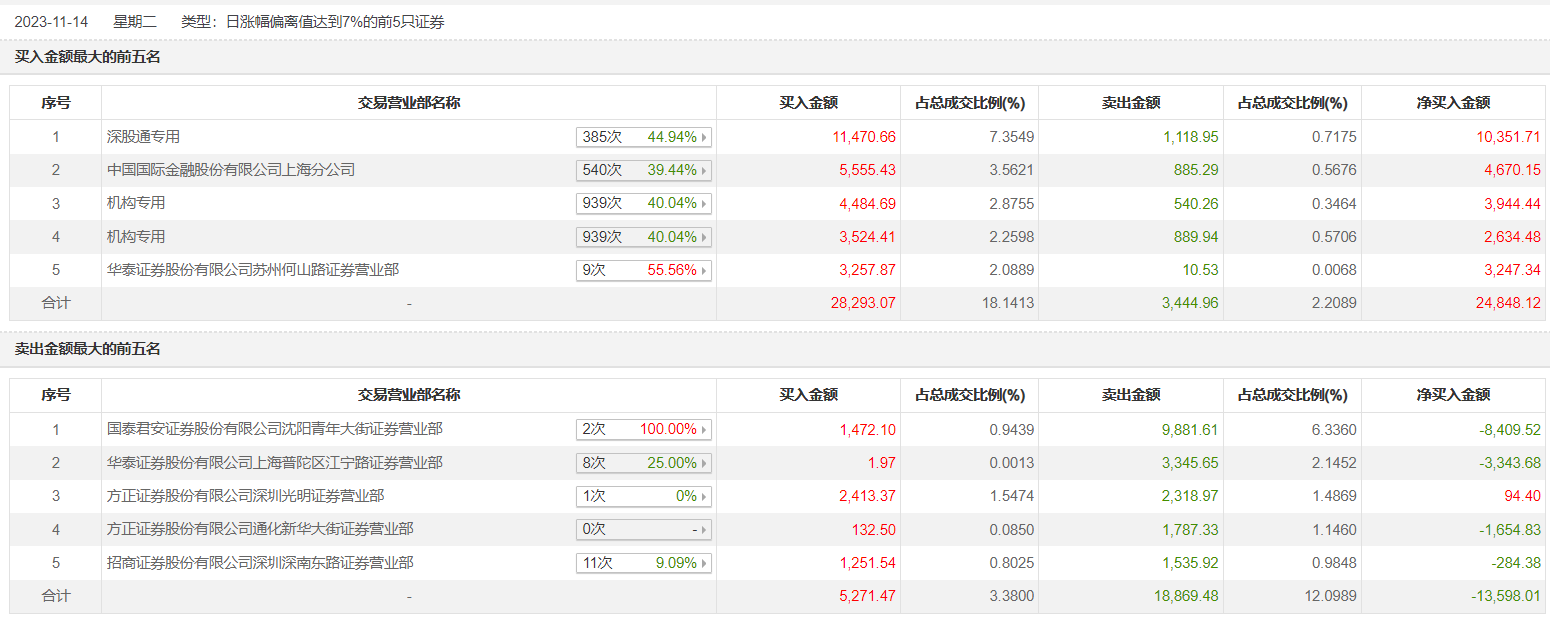Expand the 540次 39.44% stats box

[x=644, y=170]
